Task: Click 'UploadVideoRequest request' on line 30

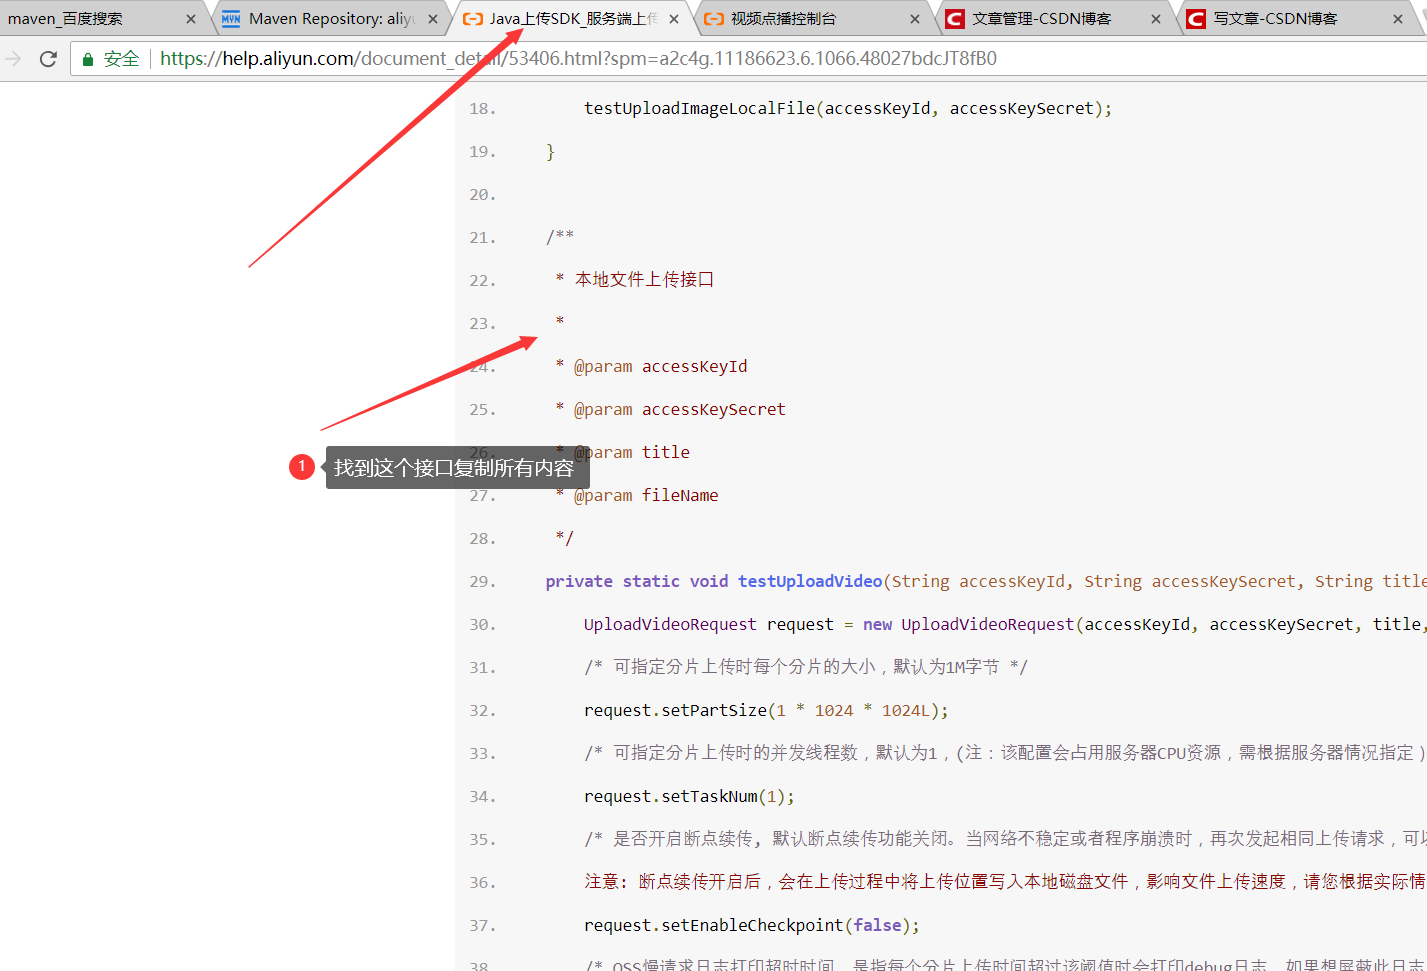Action: pos(709,625)
